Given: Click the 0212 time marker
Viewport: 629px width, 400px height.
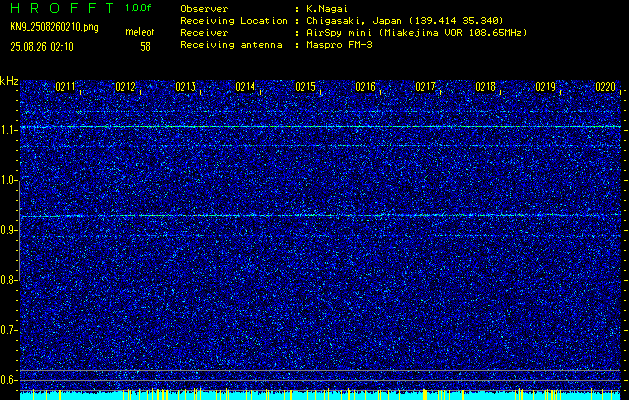Looking at the screenshot, I should (125, 87).
